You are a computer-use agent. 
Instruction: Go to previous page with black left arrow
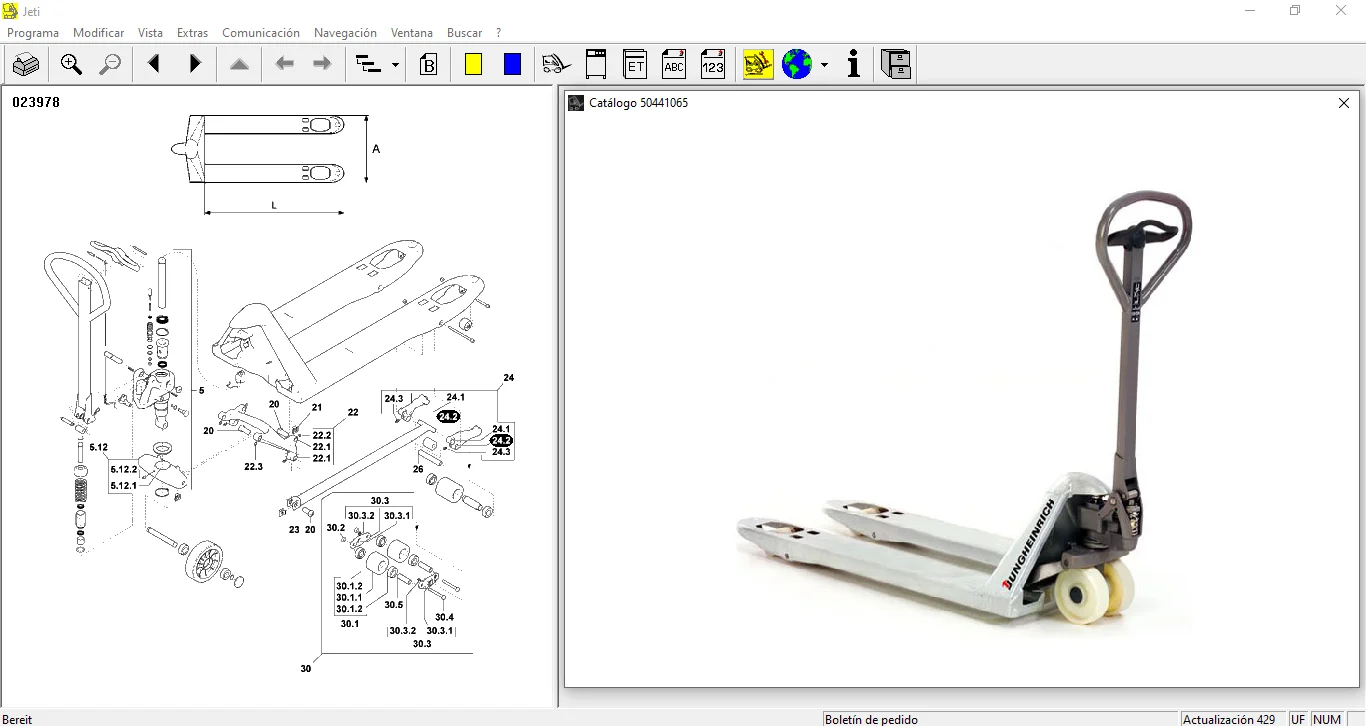[154, 65]
